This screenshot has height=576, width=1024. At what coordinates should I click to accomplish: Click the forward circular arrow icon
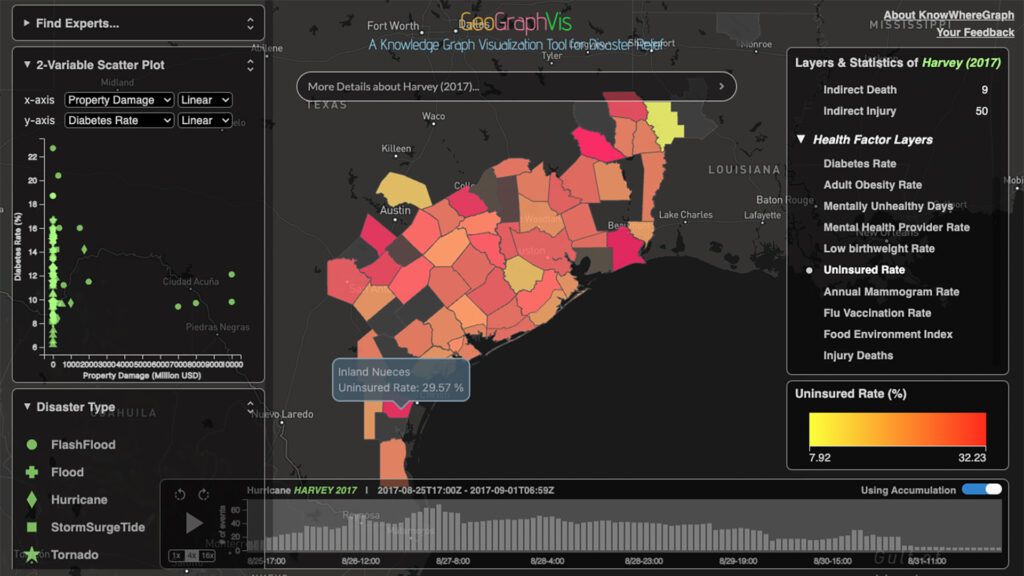pos(204,494)
